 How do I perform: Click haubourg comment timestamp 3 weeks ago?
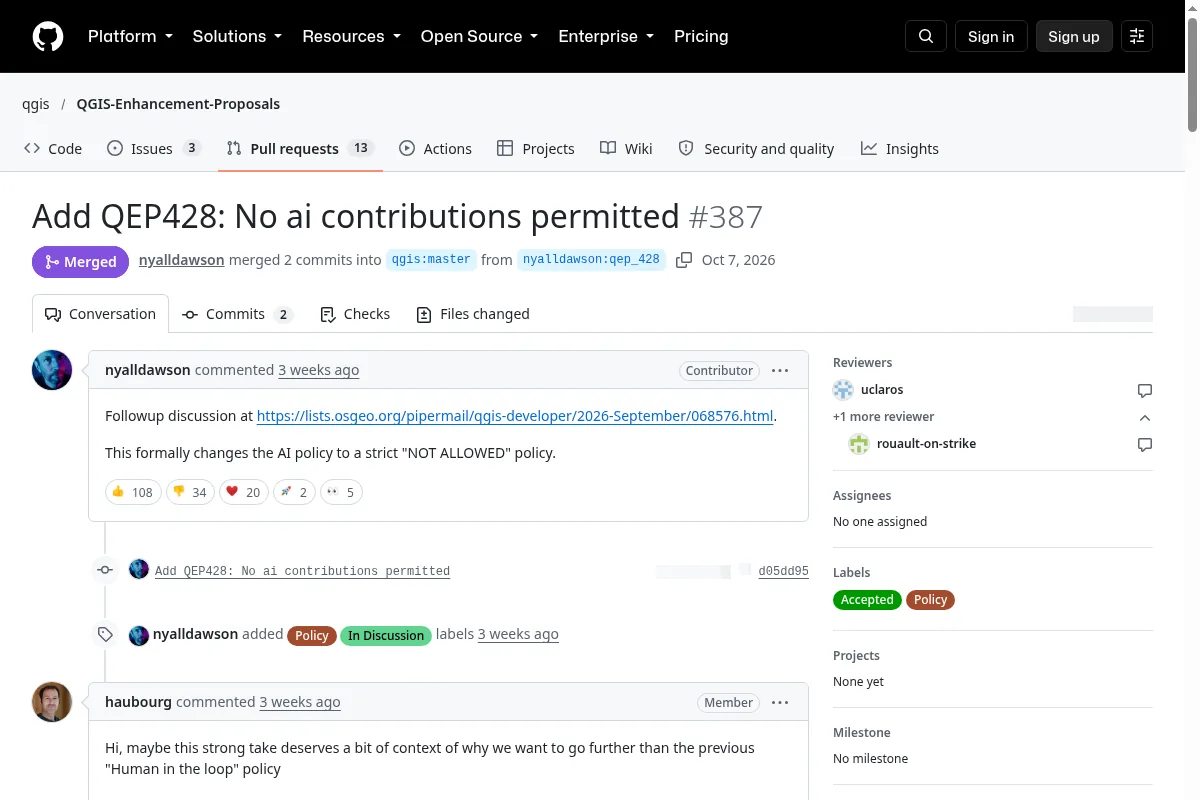pyautogui.click(x=299, y=702)
